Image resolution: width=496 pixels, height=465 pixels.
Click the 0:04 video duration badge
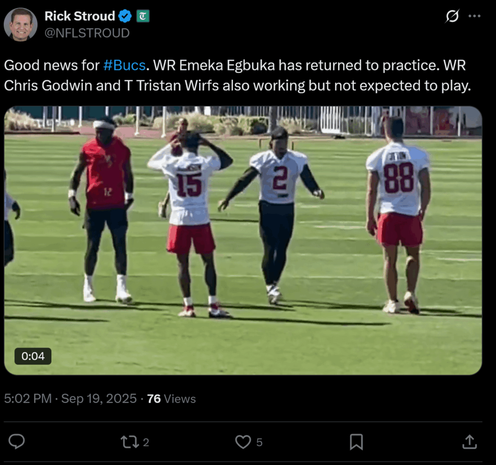(x=33, y=356)
